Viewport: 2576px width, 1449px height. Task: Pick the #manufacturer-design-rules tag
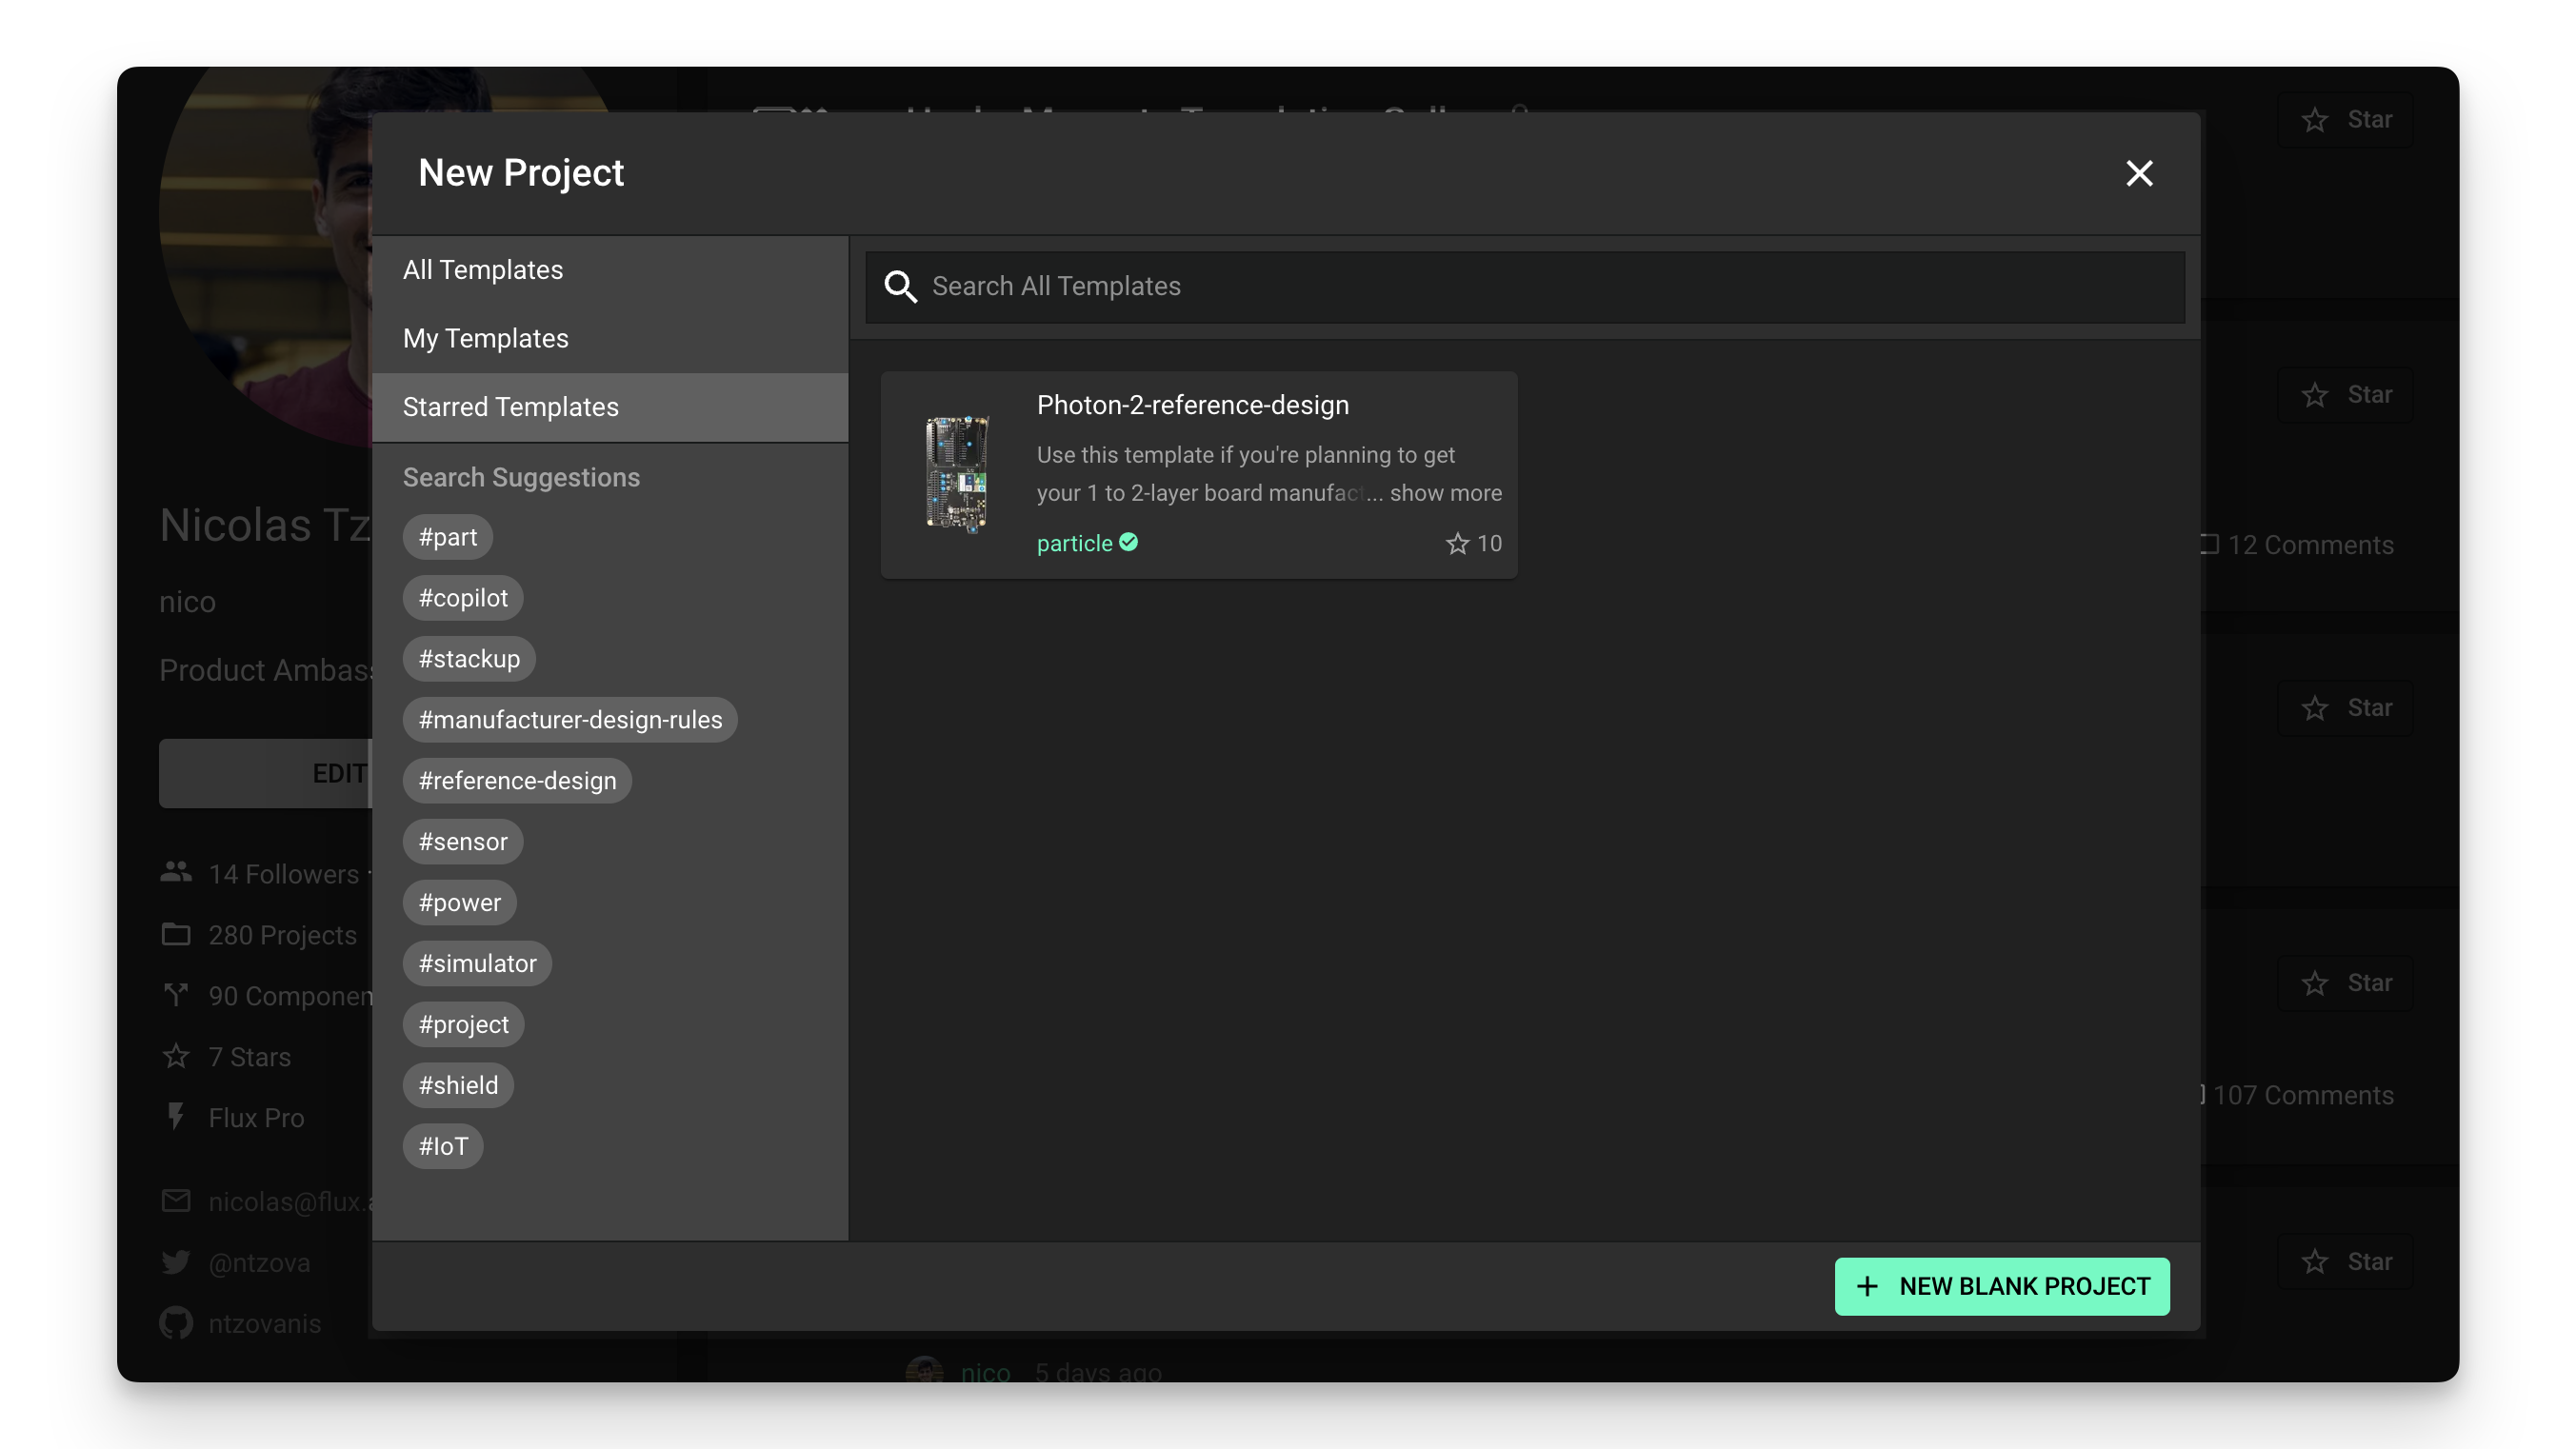point(570,720)
